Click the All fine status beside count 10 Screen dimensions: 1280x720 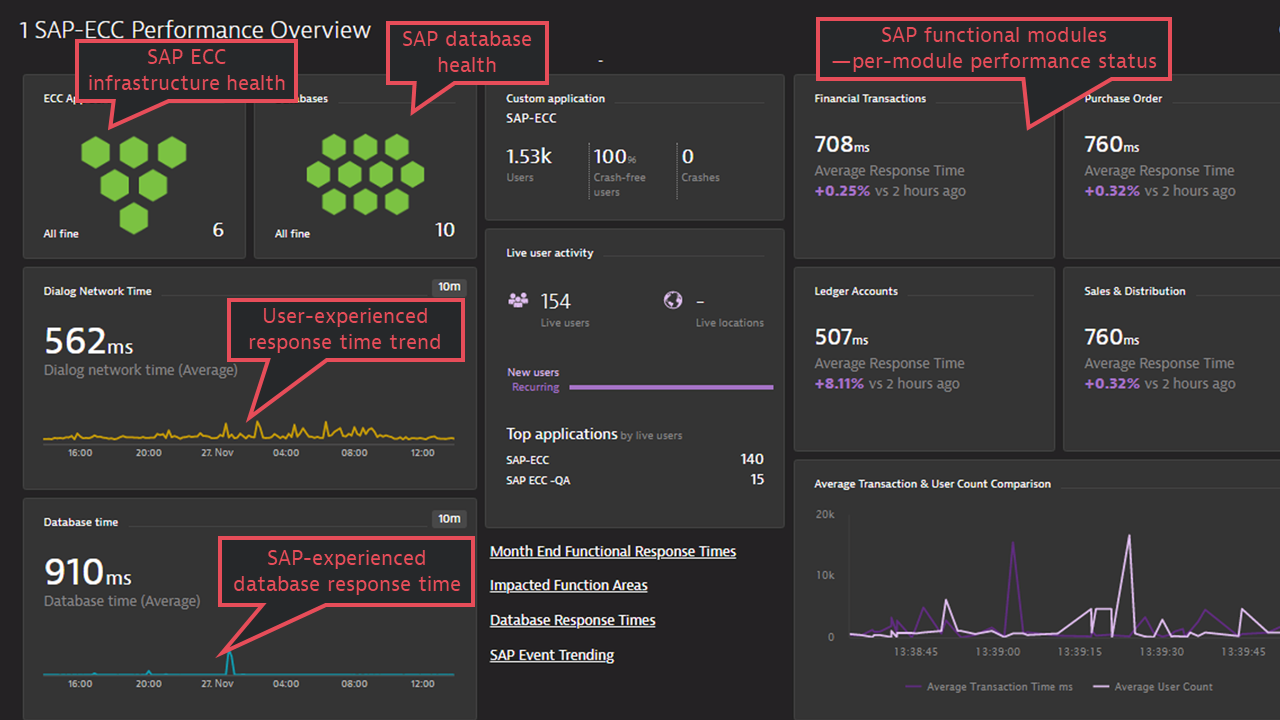293,234
